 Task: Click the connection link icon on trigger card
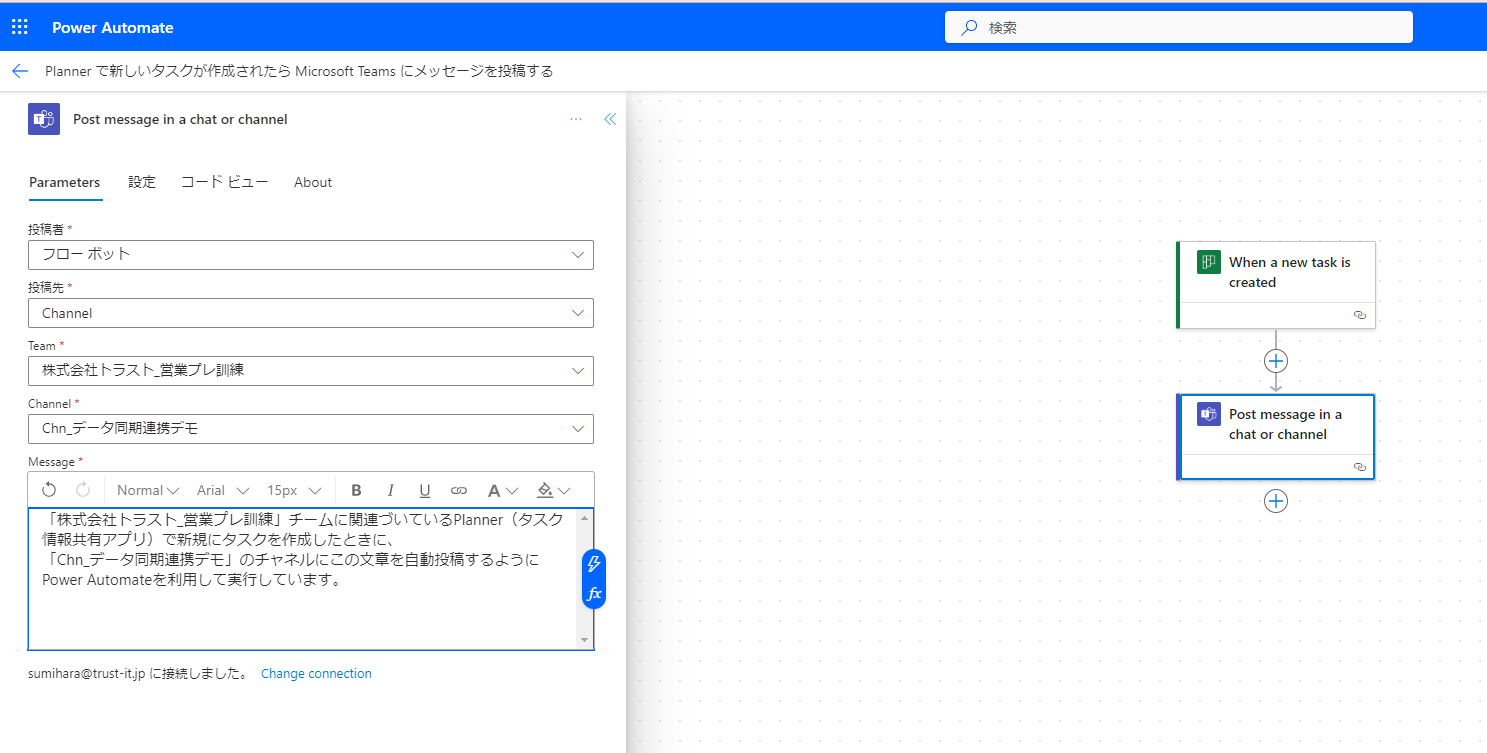(1359, 314)
